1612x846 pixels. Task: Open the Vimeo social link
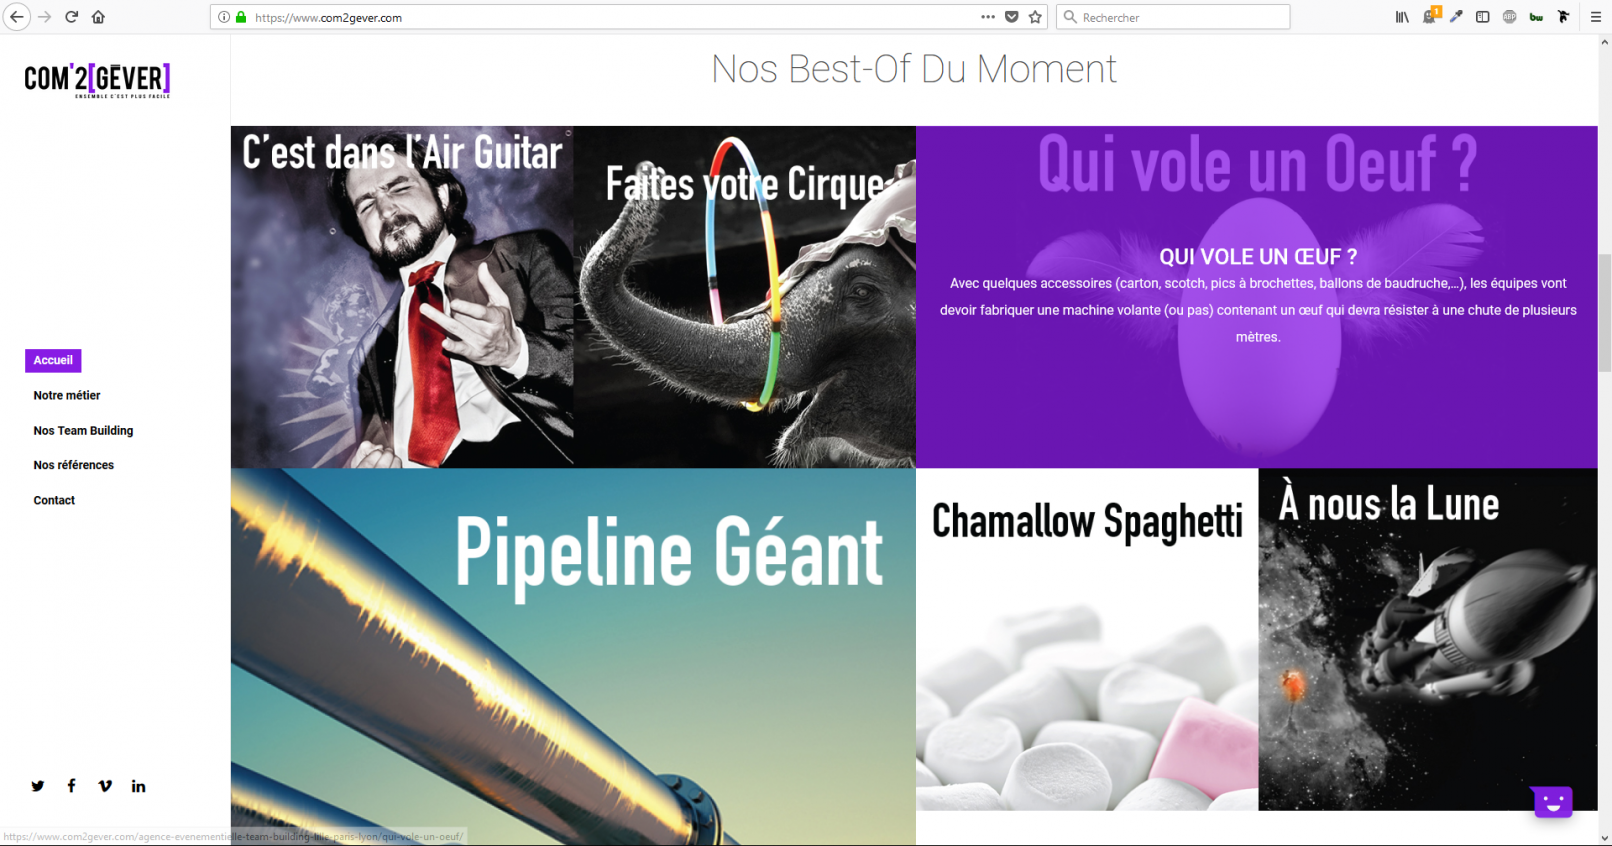pos(105,786)
